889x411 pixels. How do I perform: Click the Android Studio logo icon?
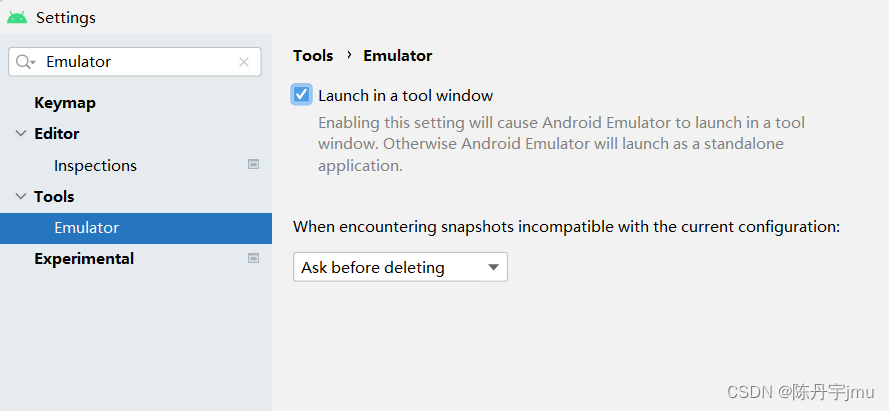17,17
